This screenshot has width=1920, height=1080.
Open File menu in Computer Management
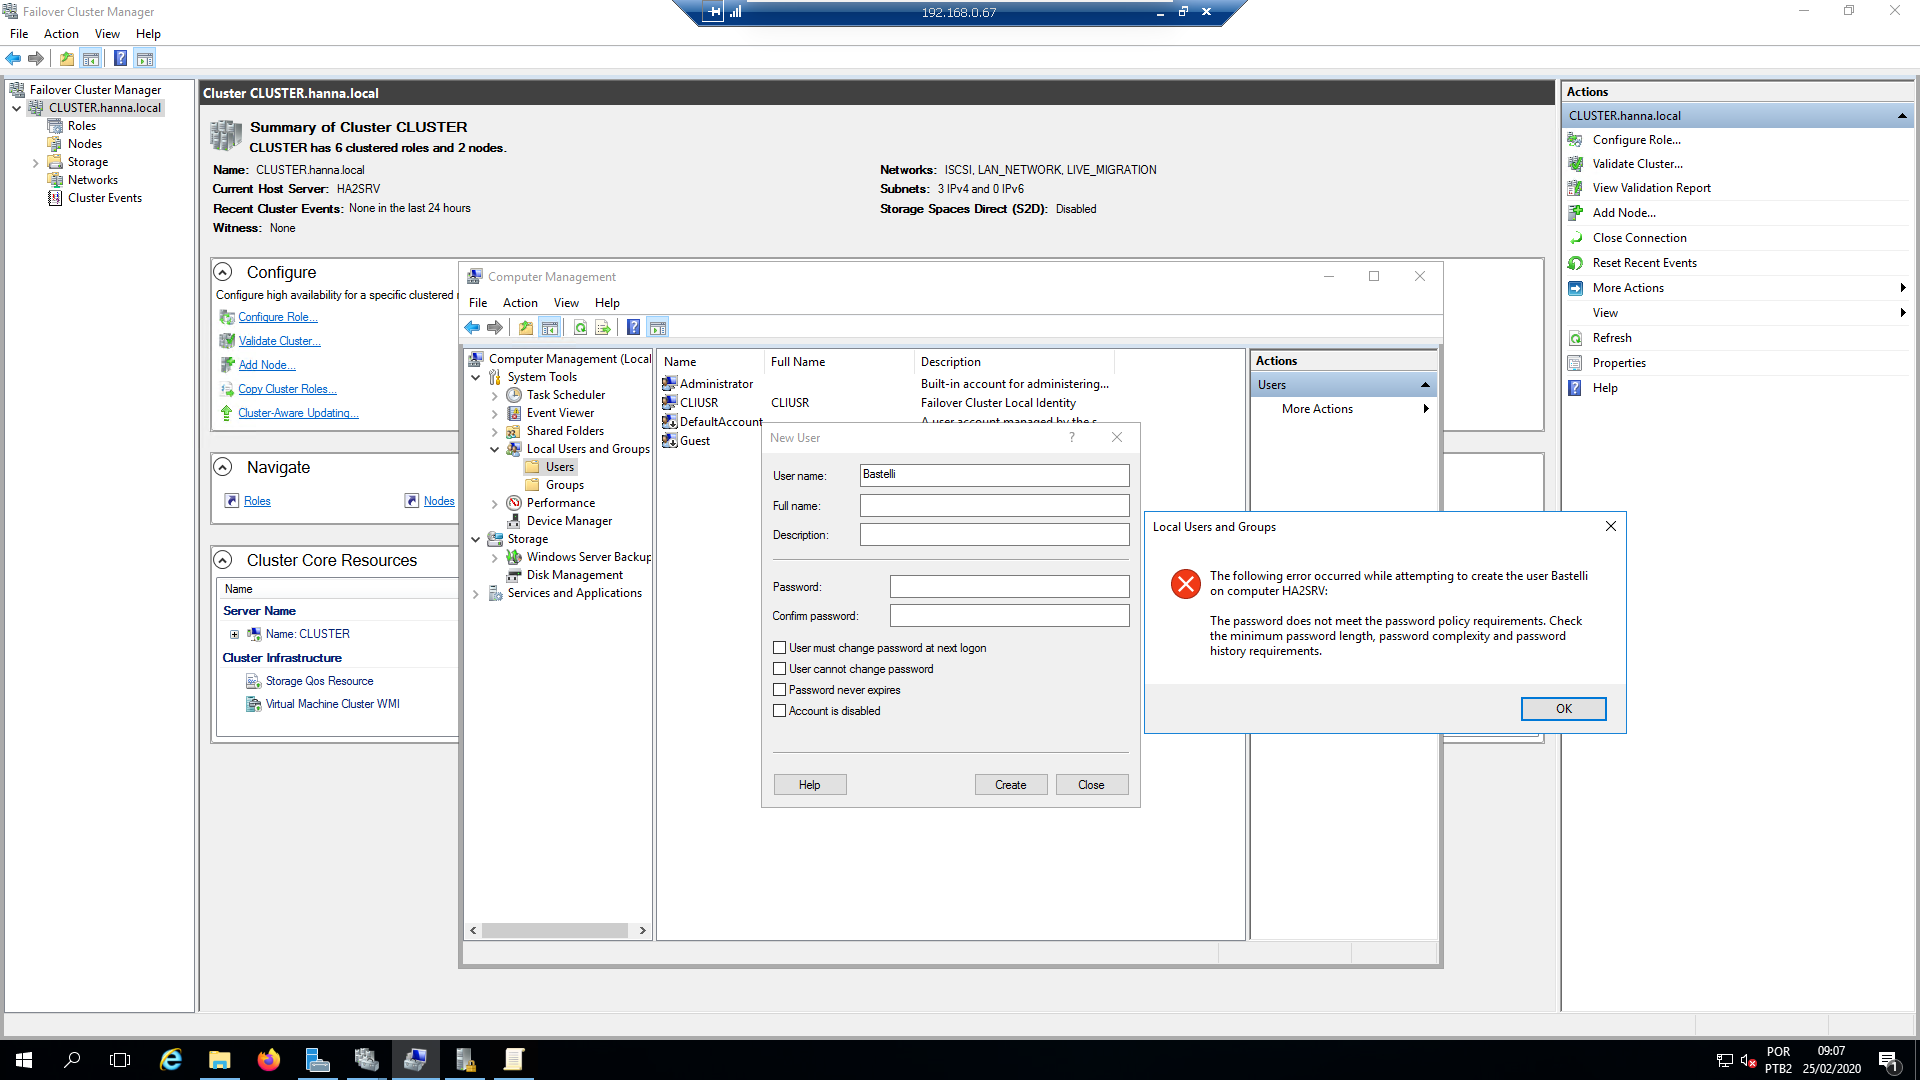tap(478, 303)
